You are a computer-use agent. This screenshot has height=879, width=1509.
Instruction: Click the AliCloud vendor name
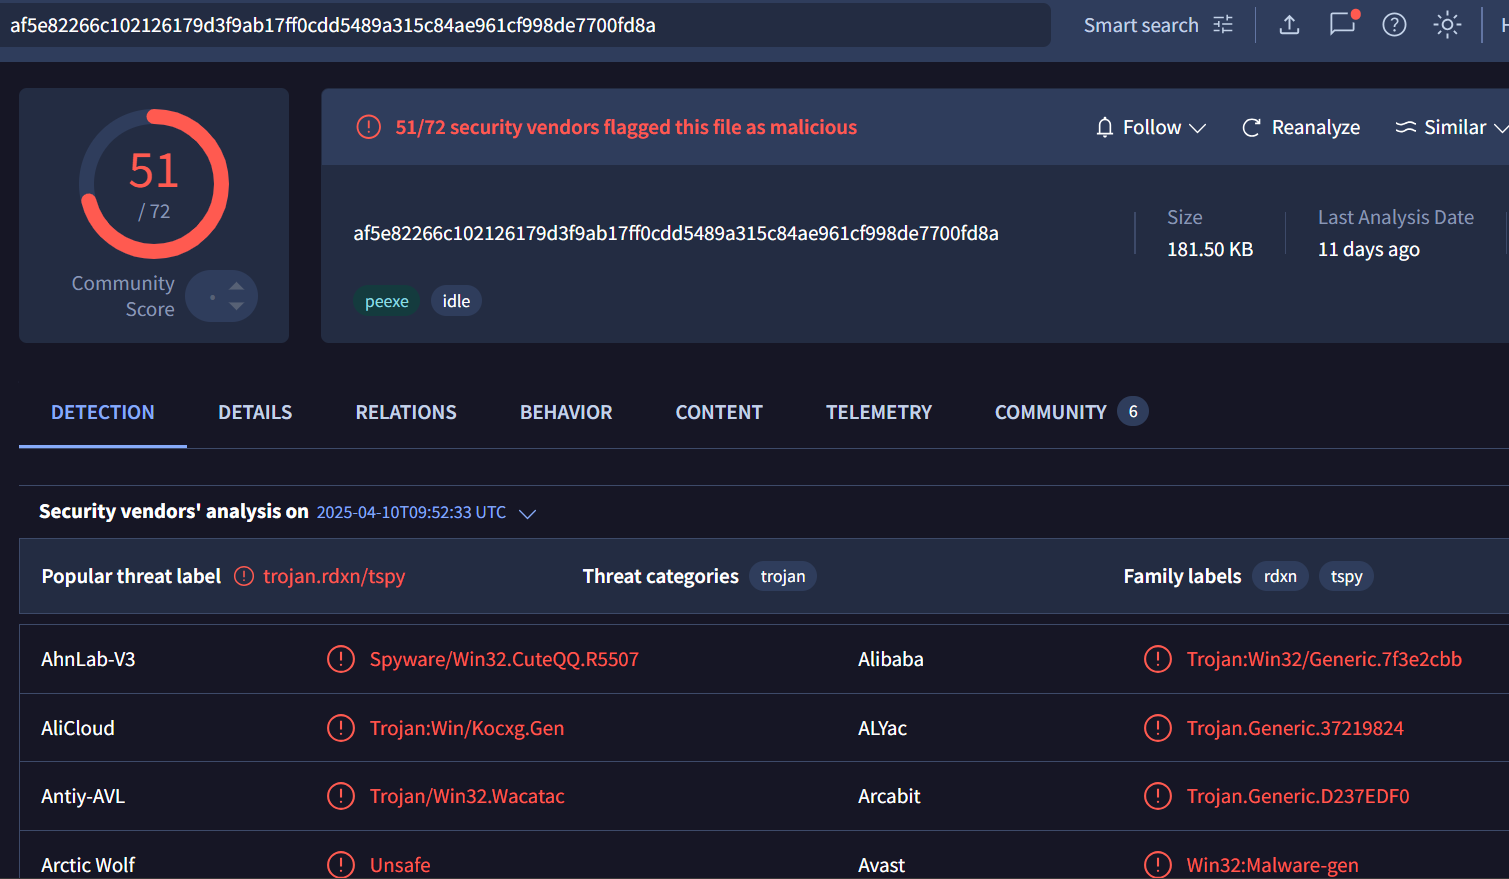[x=78, y=728]
